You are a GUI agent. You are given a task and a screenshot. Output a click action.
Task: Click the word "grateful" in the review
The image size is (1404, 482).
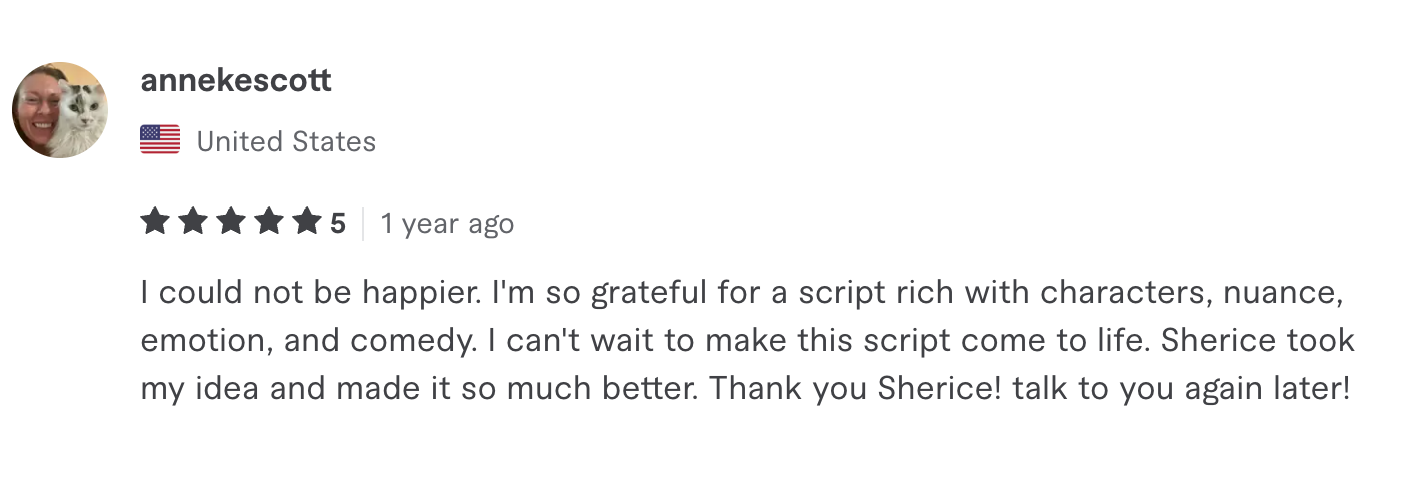point(653,294)
